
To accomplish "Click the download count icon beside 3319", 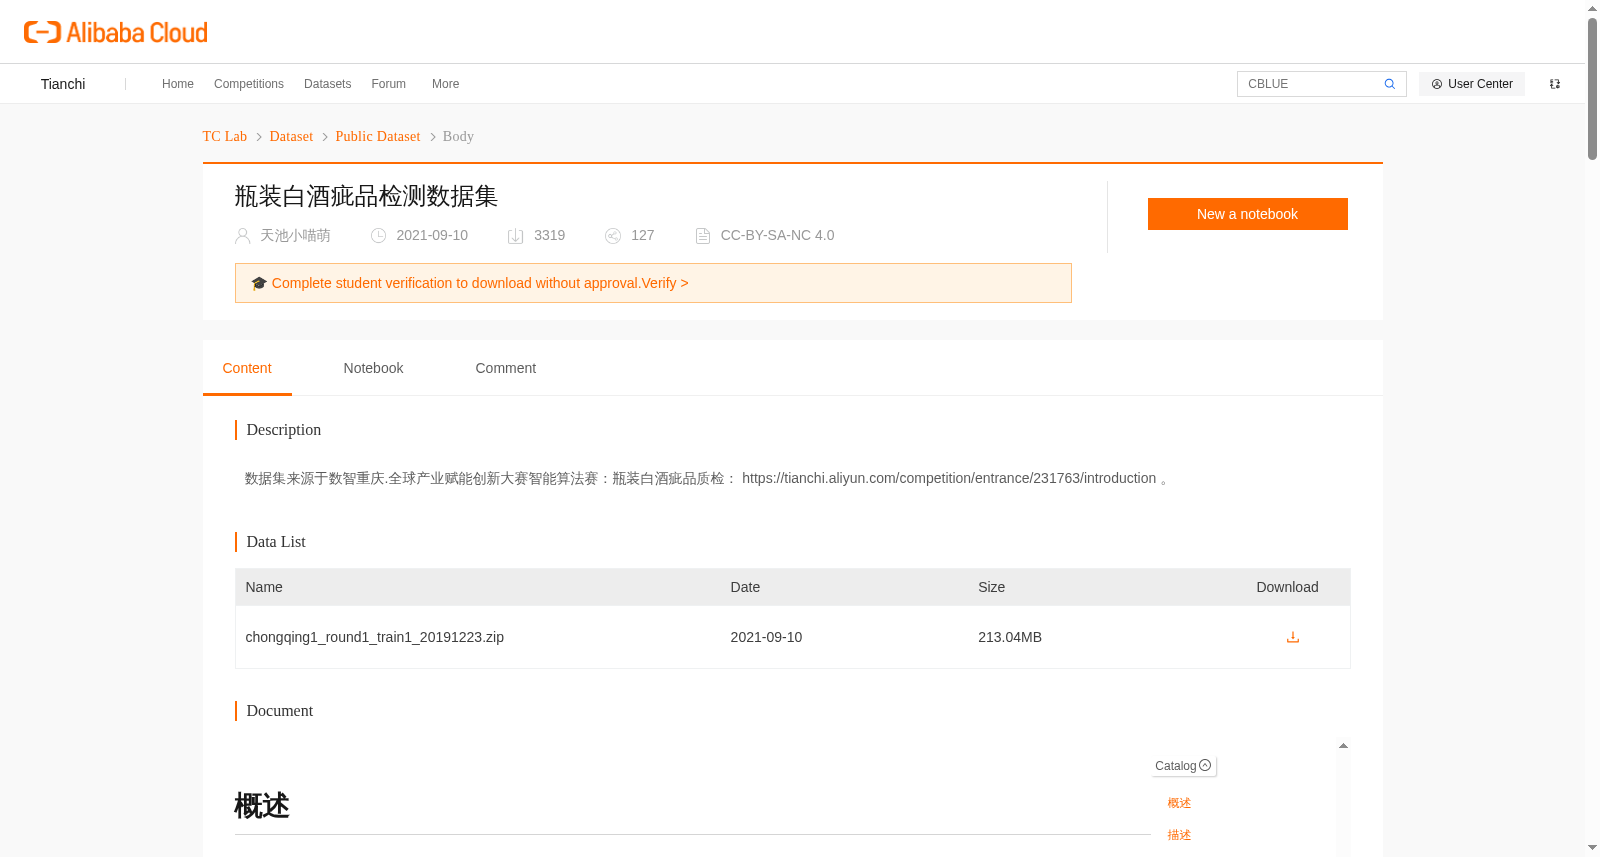I will [516, 236].
